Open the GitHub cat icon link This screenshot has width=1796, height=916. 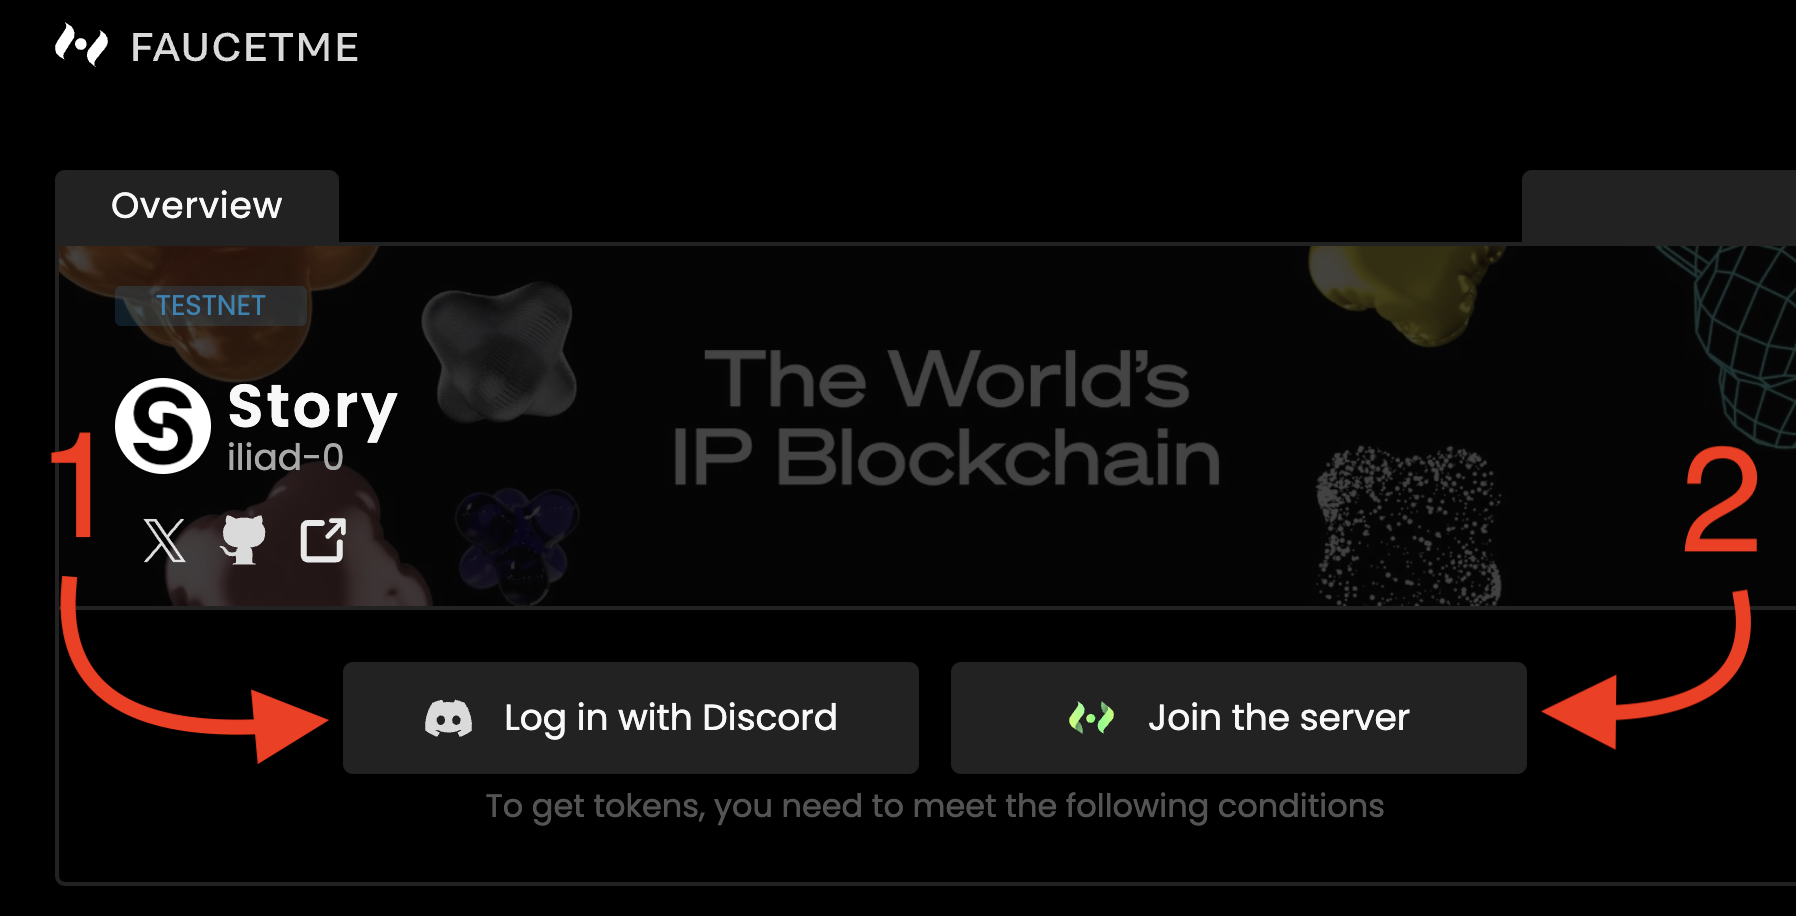tap(243, 540)
